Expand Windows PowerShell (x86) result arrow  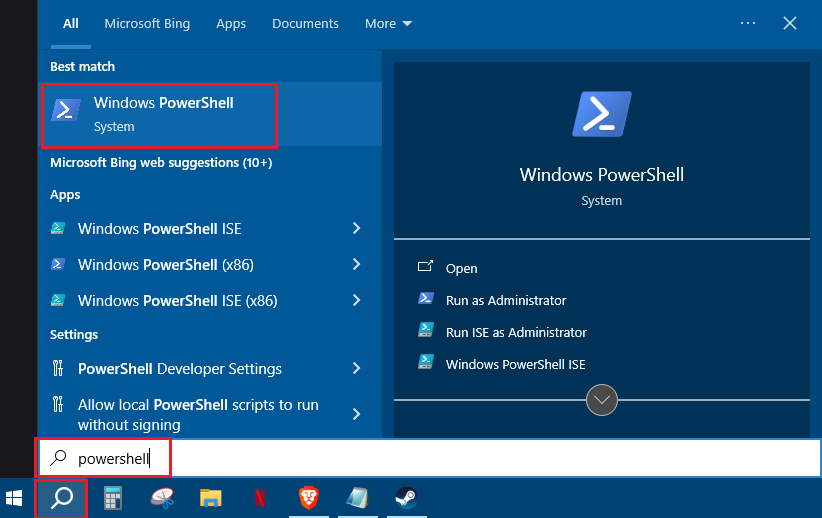[356, 264]
